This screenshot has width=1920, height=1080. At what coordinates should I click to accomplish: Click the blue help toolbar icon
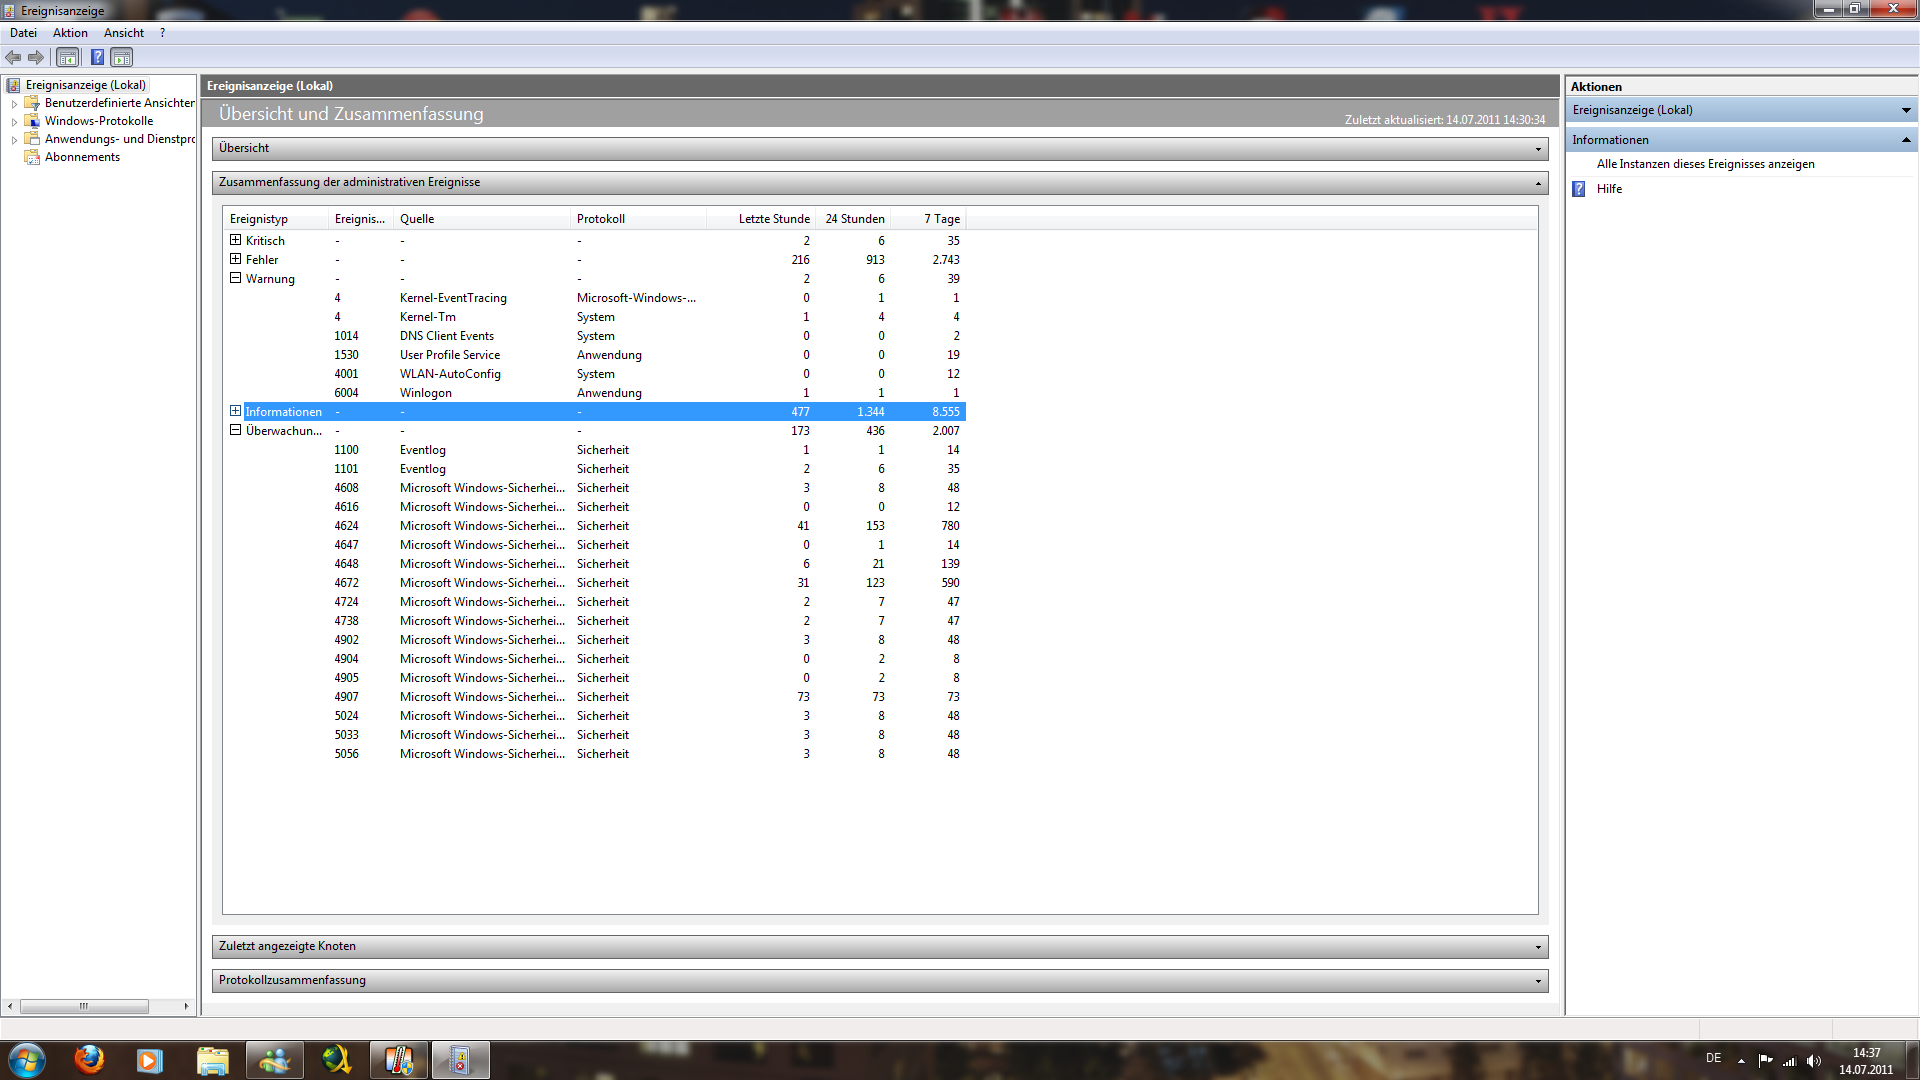coord(97,57)
